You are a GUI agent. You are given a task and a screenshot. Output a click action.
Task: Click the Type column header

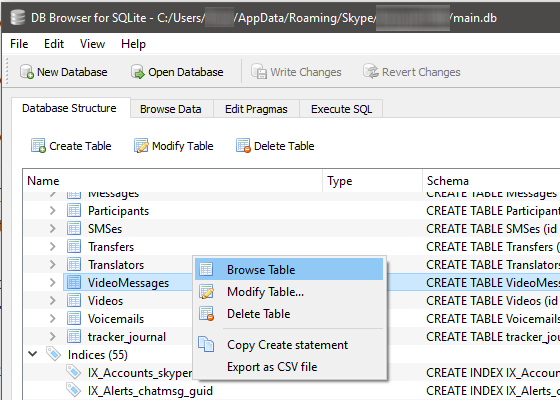click(372, 181)
